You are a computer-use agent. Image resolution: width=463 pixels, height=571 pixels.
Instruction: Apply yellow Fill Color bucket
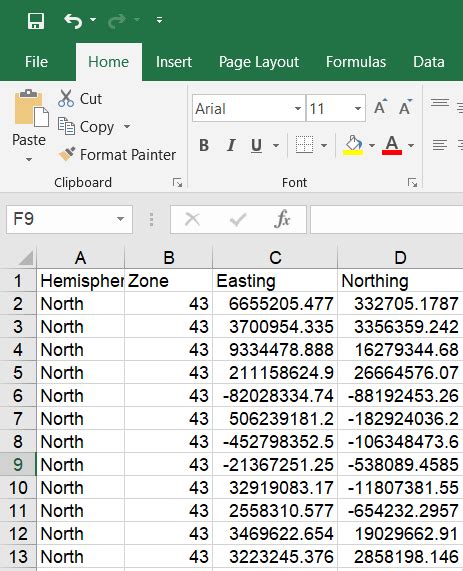click(x=353, y=145)
